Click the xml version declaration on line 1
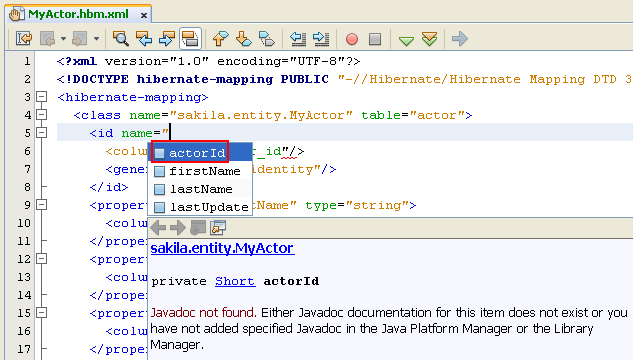Image resolution: width=633 pixels, height=360 pixels. coord(208,61)
